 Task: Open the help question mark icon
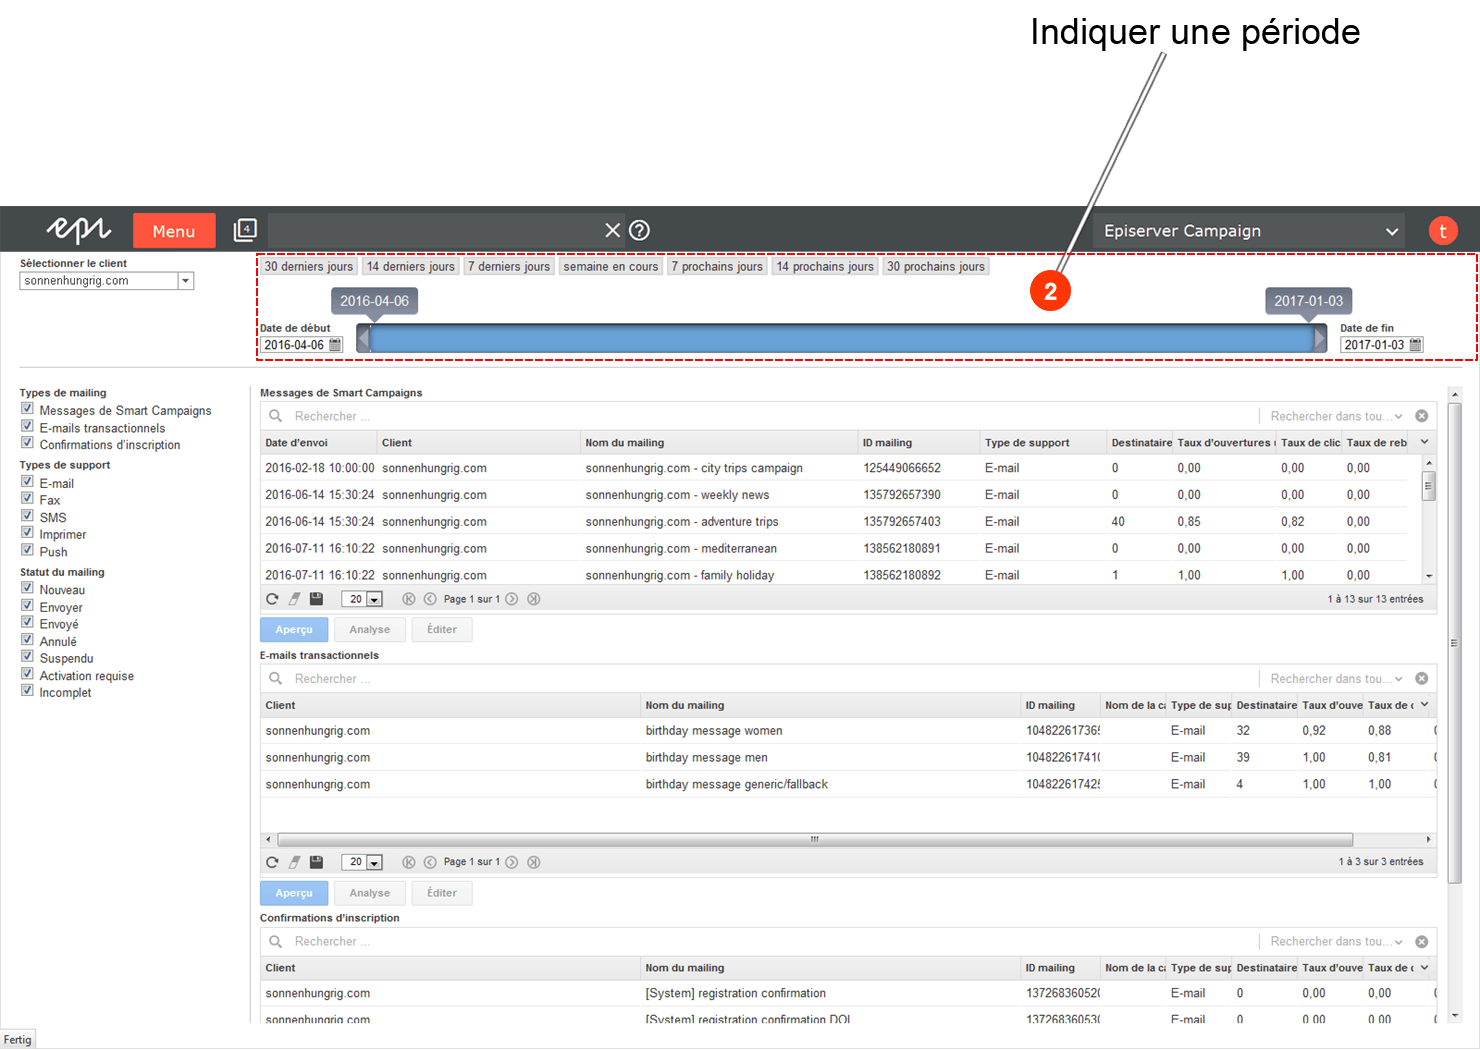click(x=640, y=230)
